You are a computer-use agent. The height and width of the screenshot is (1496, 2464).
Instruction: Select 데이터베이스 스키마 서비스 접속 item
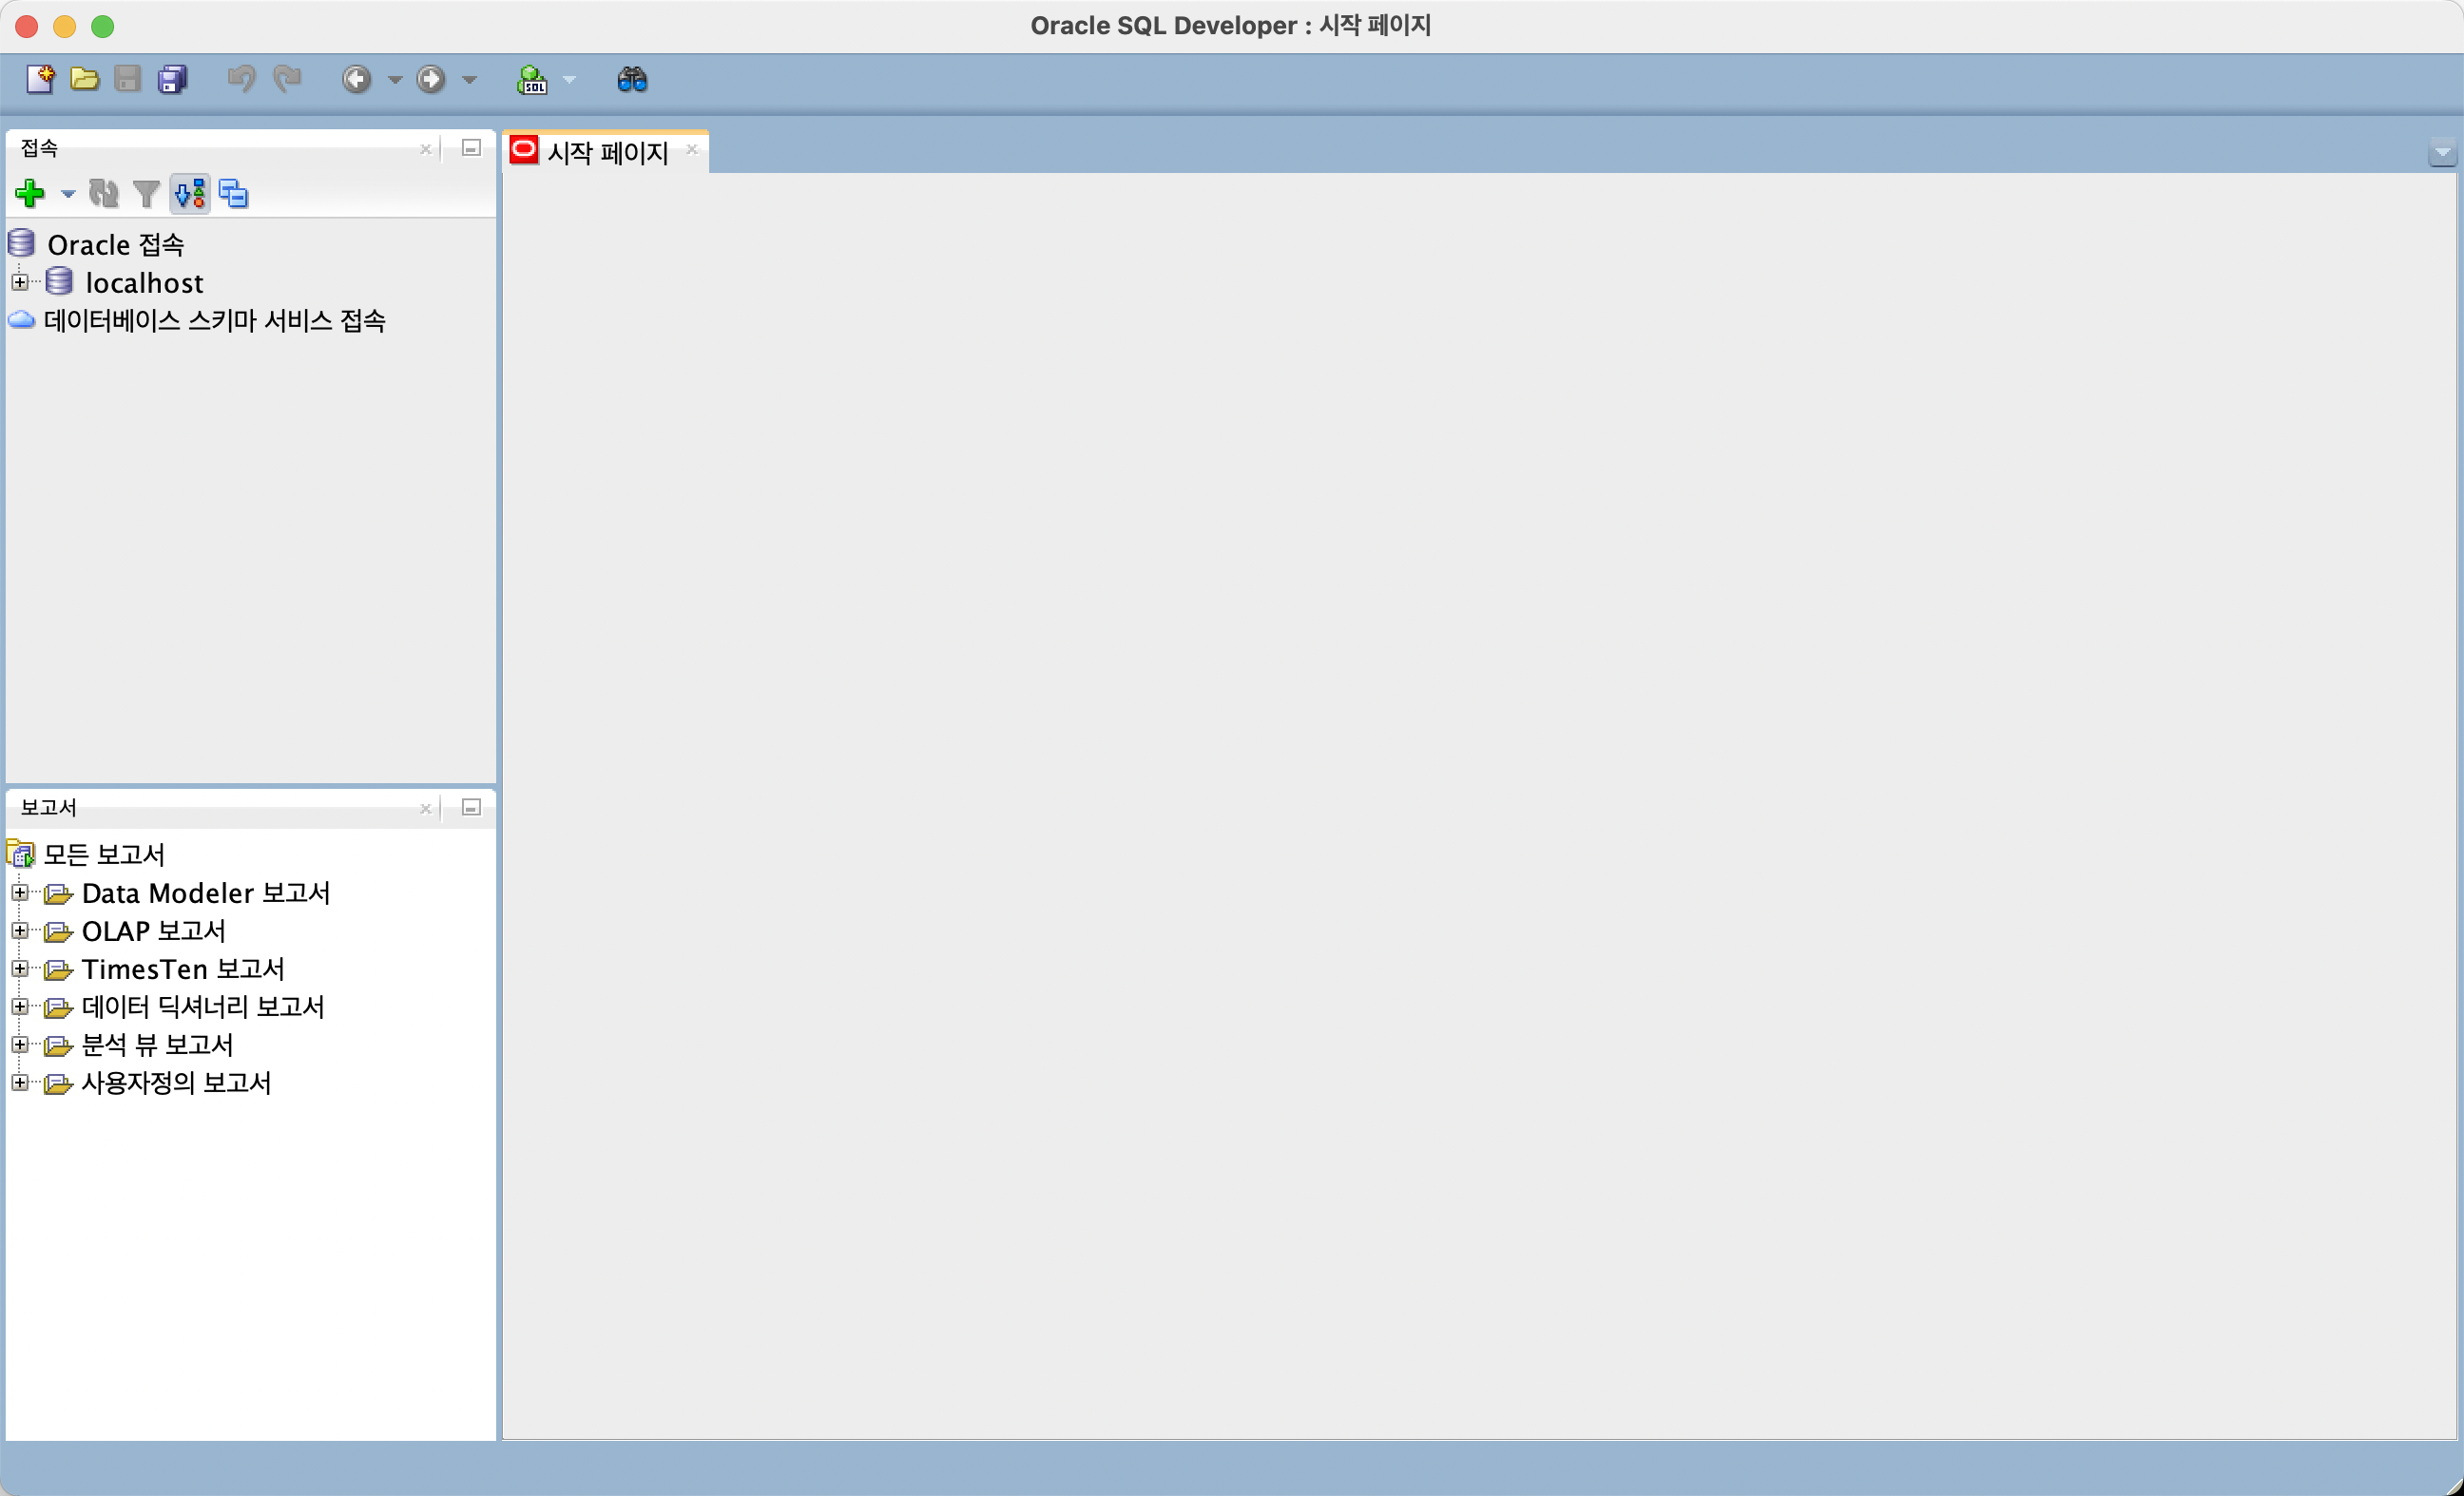[215, 320]
